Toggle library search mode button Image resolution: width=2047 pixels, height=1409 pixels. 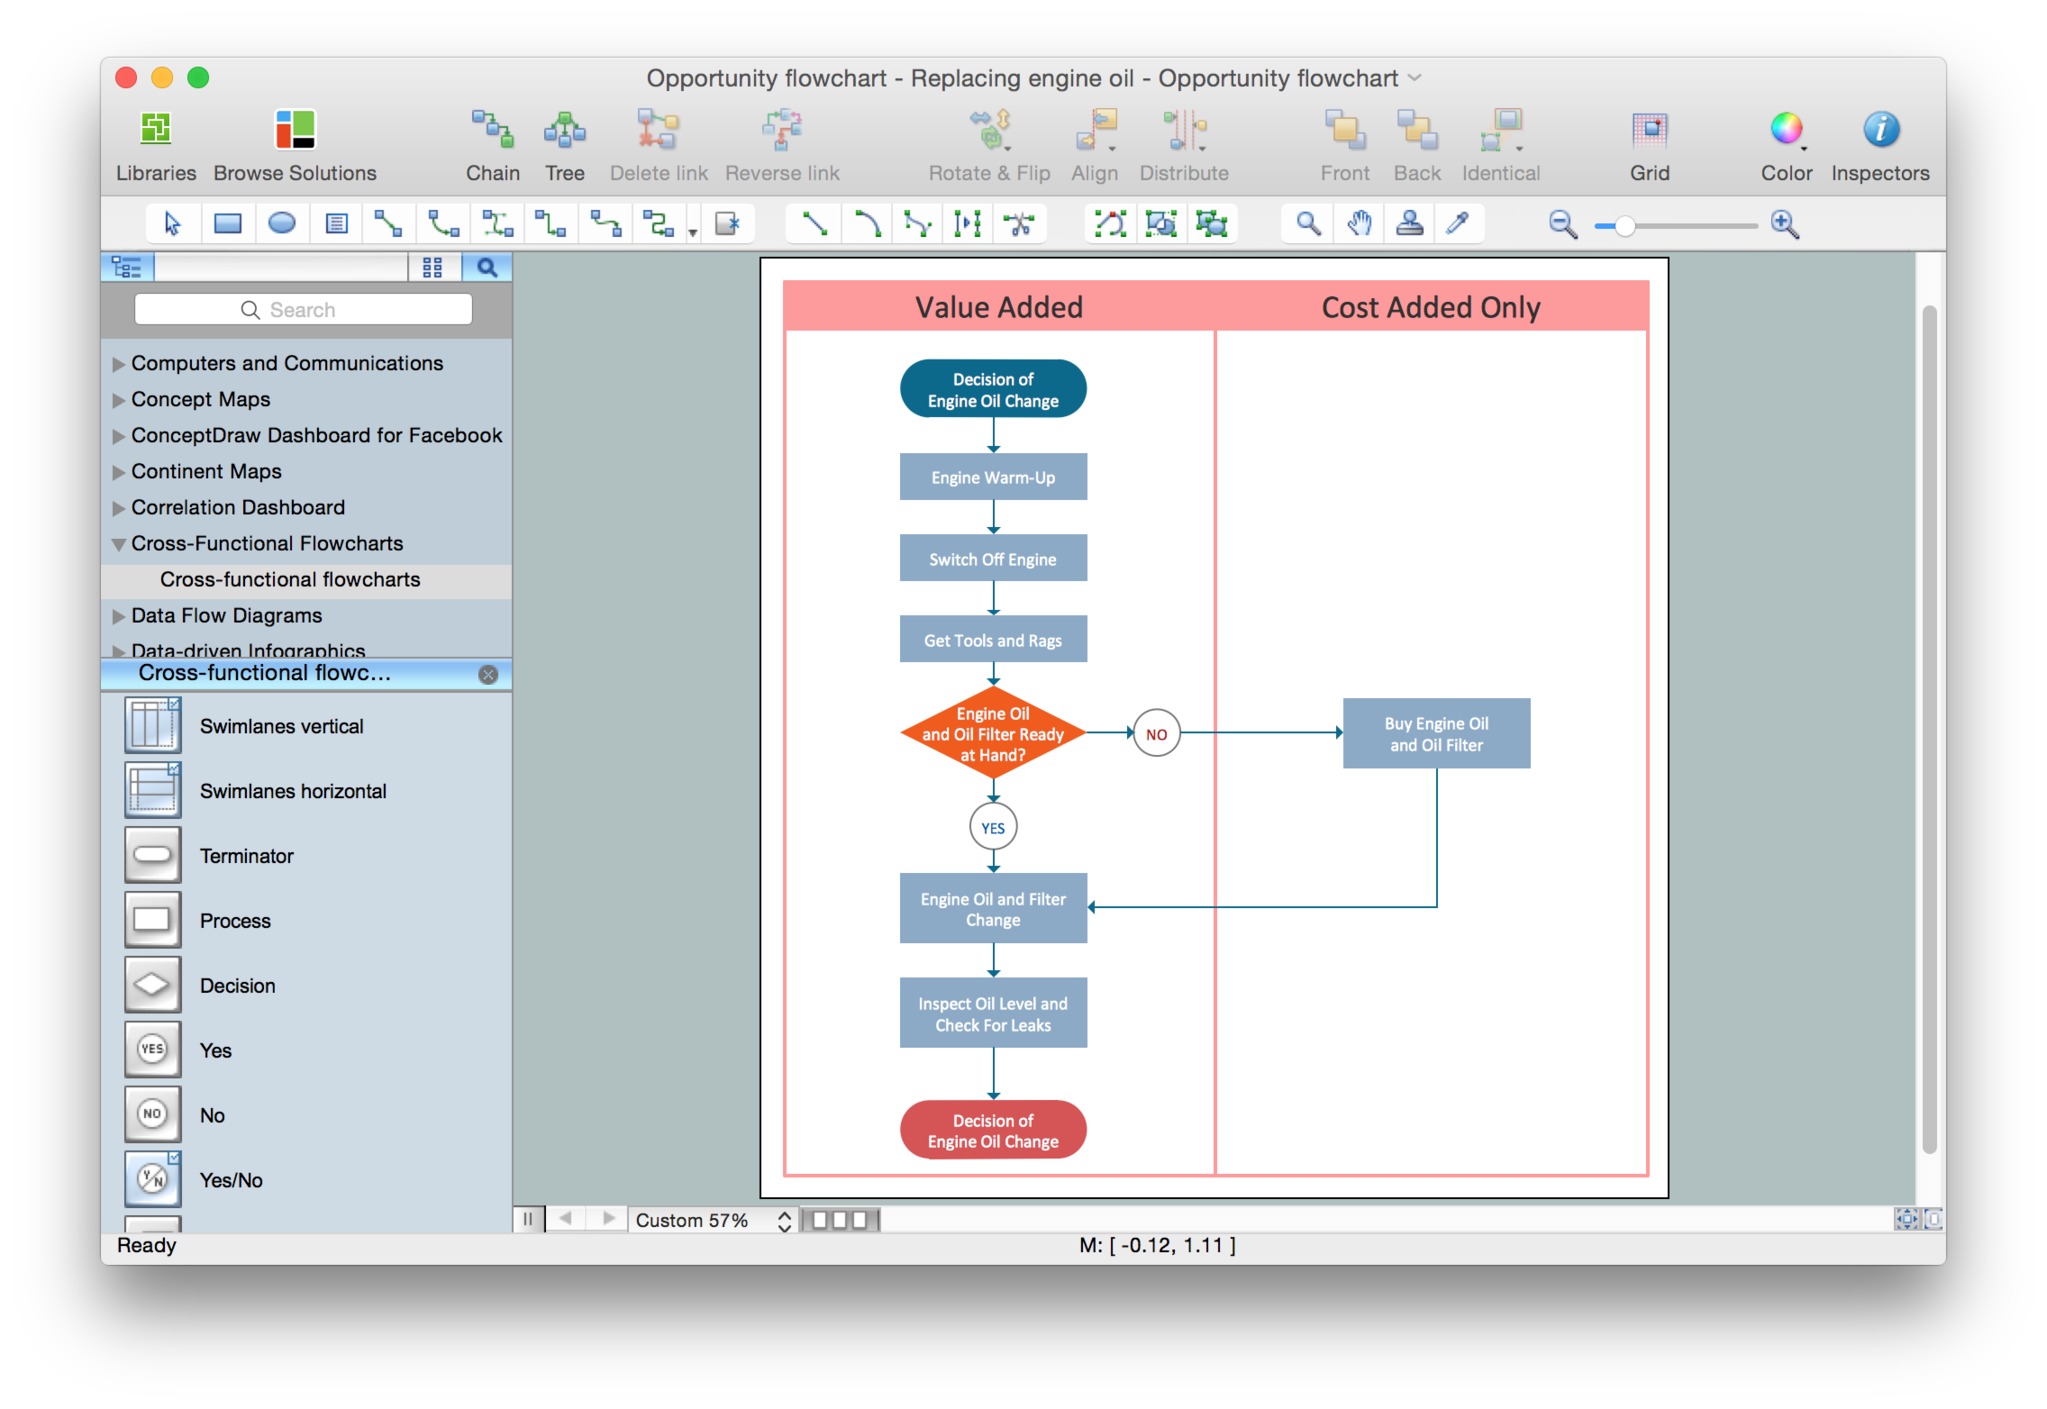(x=487, y=267)
